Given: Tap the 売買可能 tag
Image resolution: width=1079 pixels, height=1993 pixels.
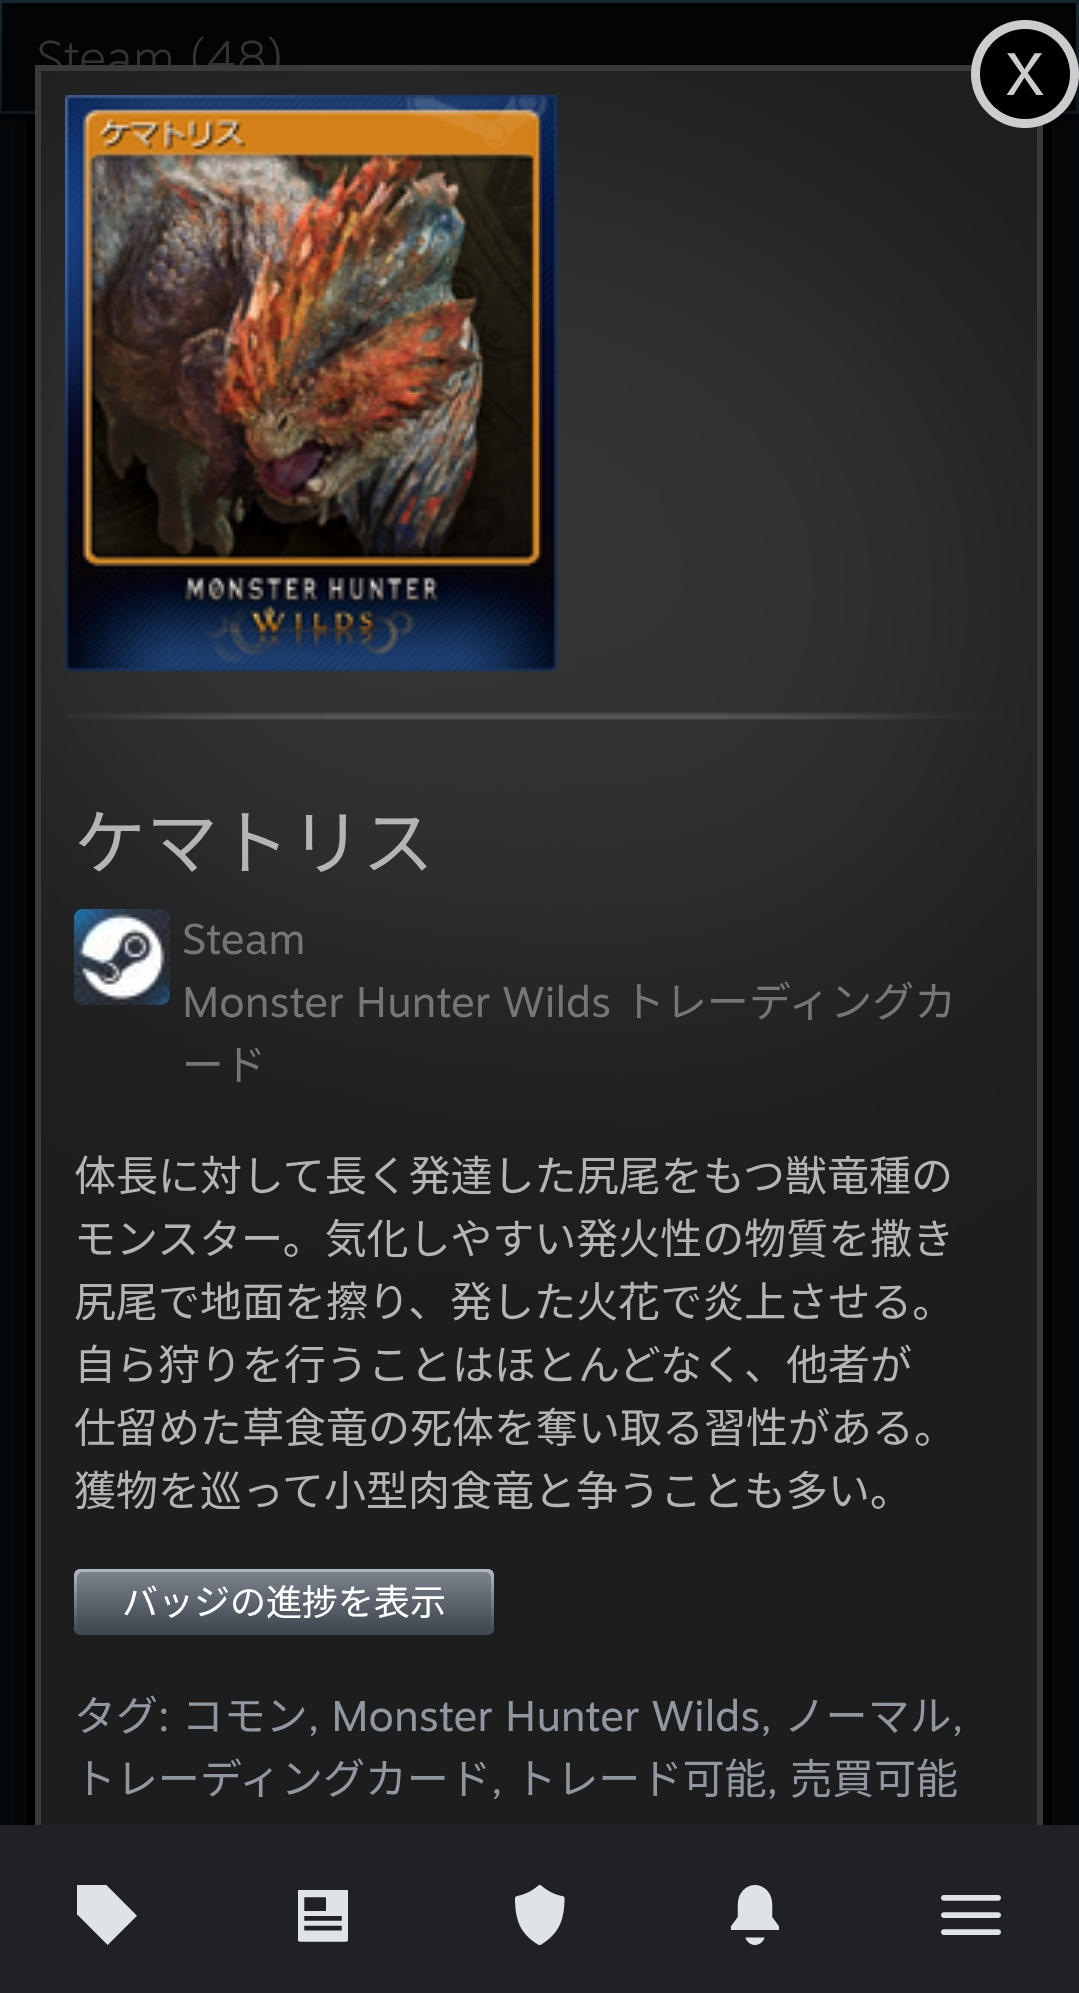Looking at the screenshot, I should click(874, 1779).
